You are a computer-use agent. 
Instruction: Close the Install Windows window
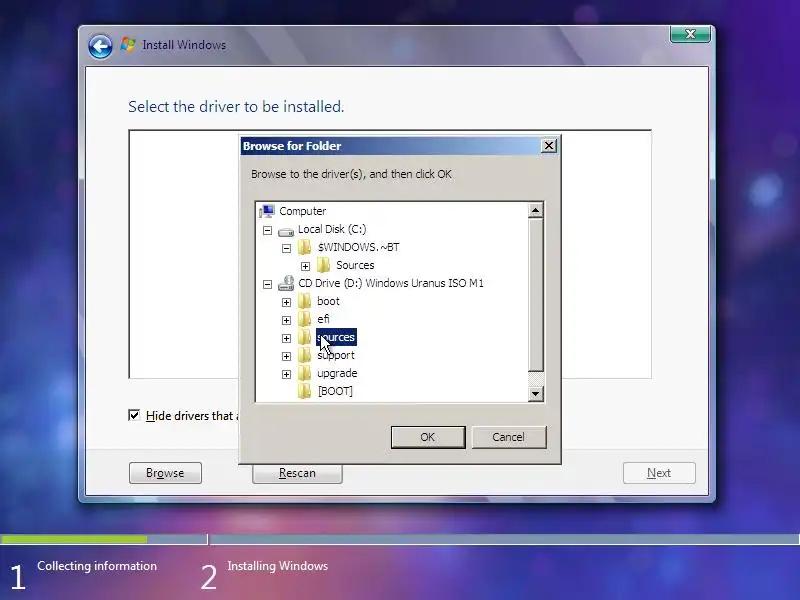click(690, 34)
